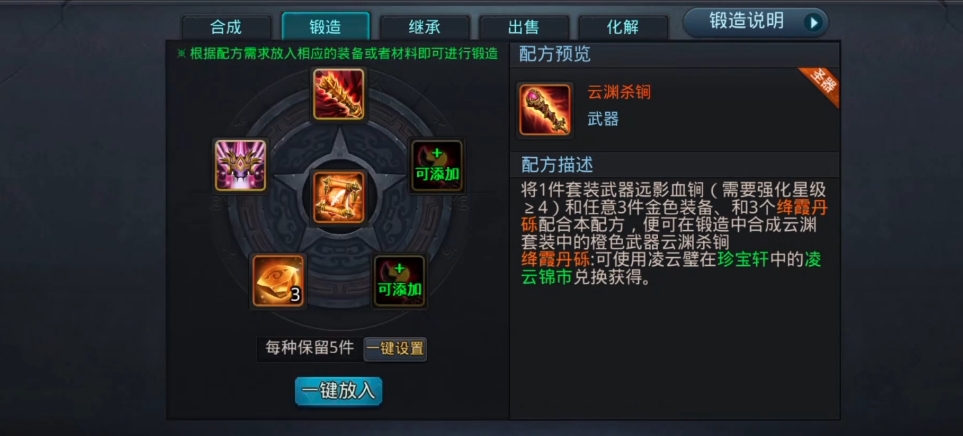Screen dimensions: 963x436
Task: Click the 珍宝轩 green link text
Action: point(743,260)
